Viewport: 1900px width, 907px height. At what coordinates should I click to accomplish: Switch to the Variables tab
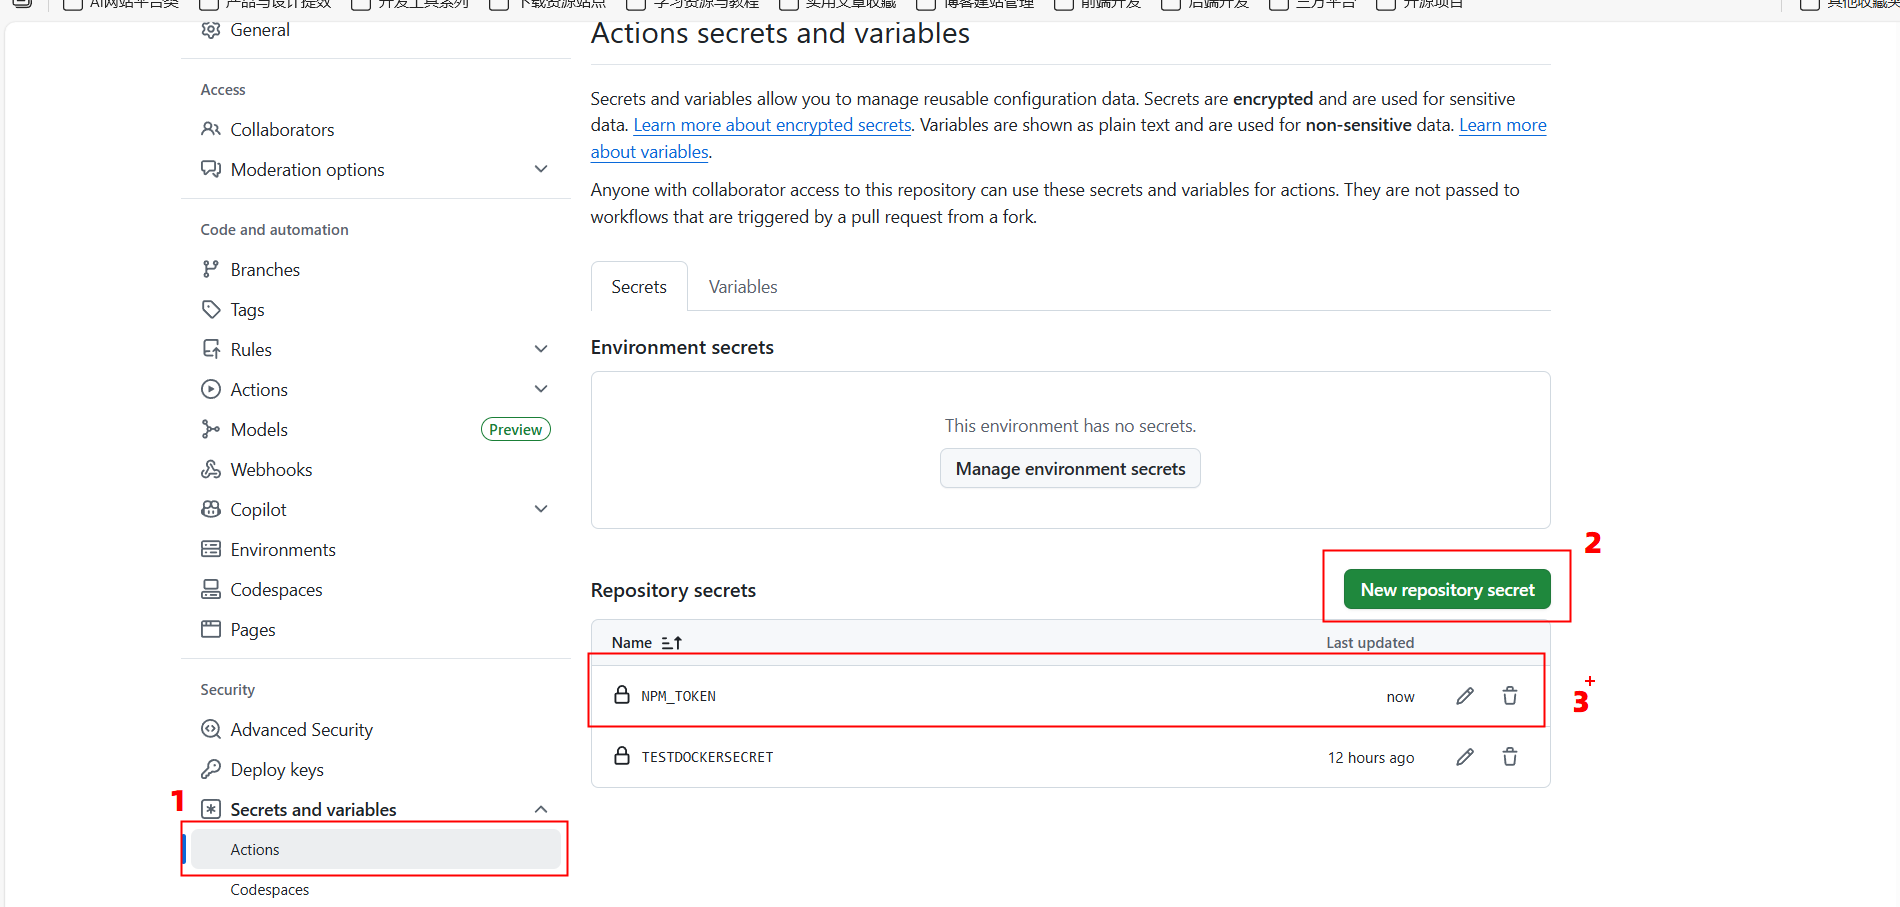click(x=742, y=287)
